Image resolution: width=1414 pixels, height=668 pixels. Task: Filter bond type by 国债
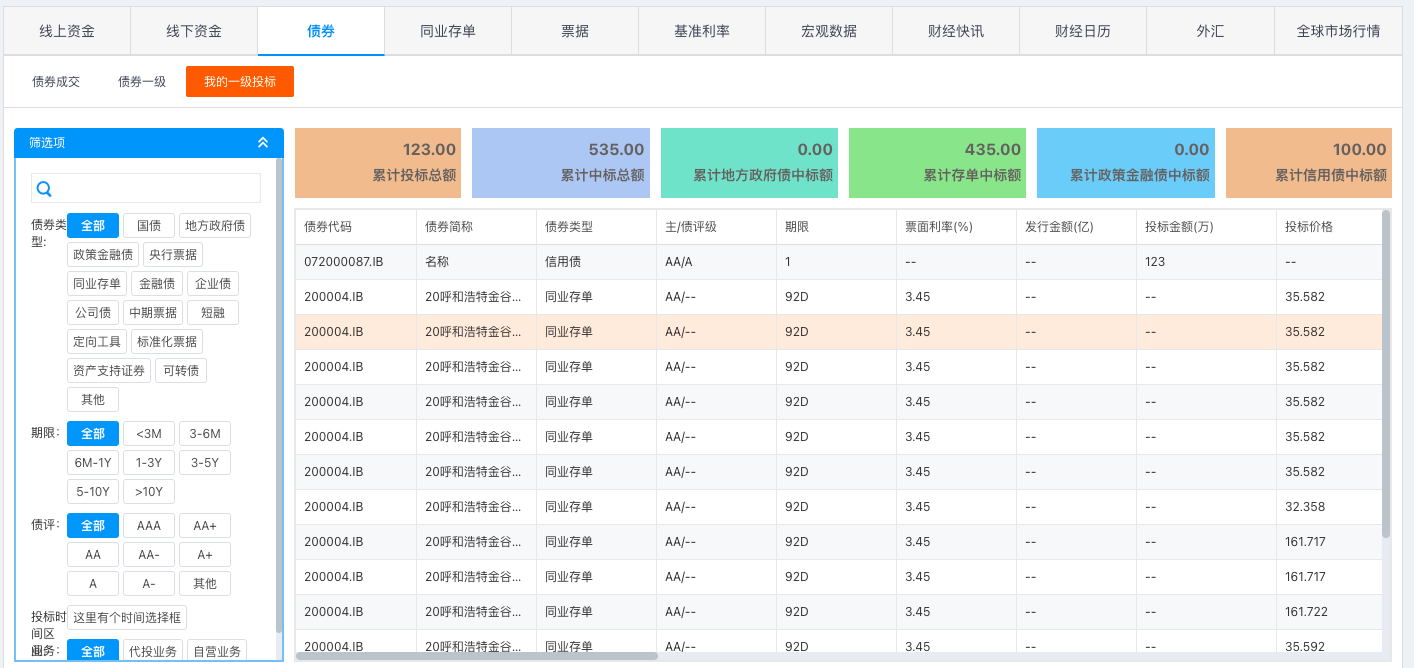[x=149, y=226]
